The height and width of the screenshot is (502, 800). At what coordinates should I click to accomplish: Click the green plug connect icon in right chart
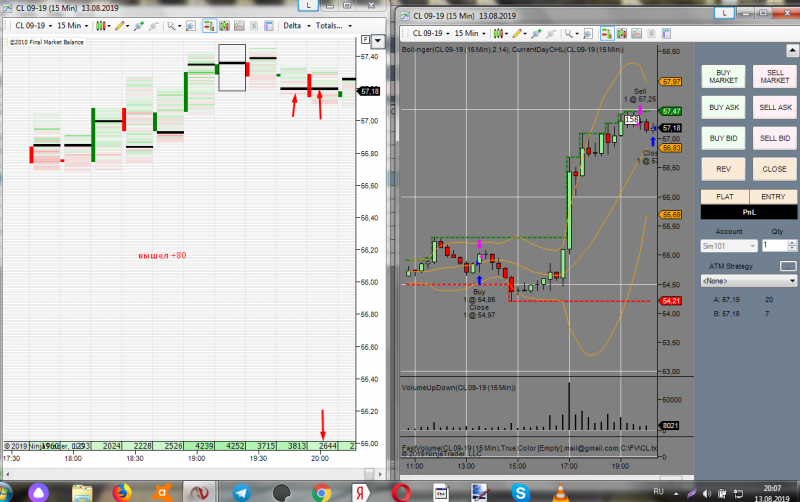pyautogui.click(x=536, y=34)
